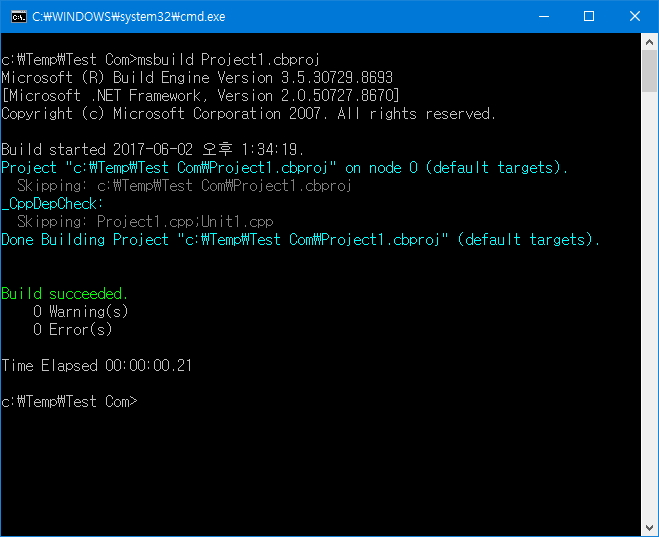659x537 pixels.
Task: Click the 'Build started 2017-06-02' line
Action: click(x=152, y=150)
